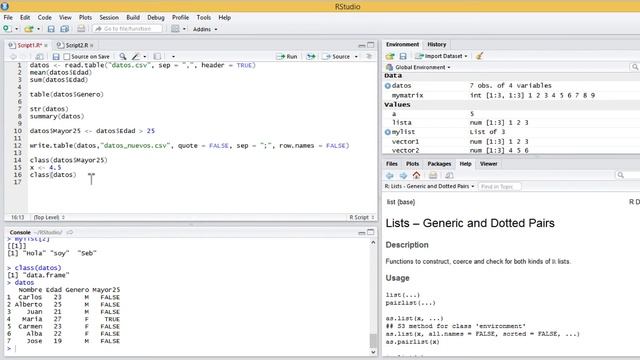Screen dimensions: 640x360
Task: Load workspace icon in Environment pane
Action: coord(390,56)
